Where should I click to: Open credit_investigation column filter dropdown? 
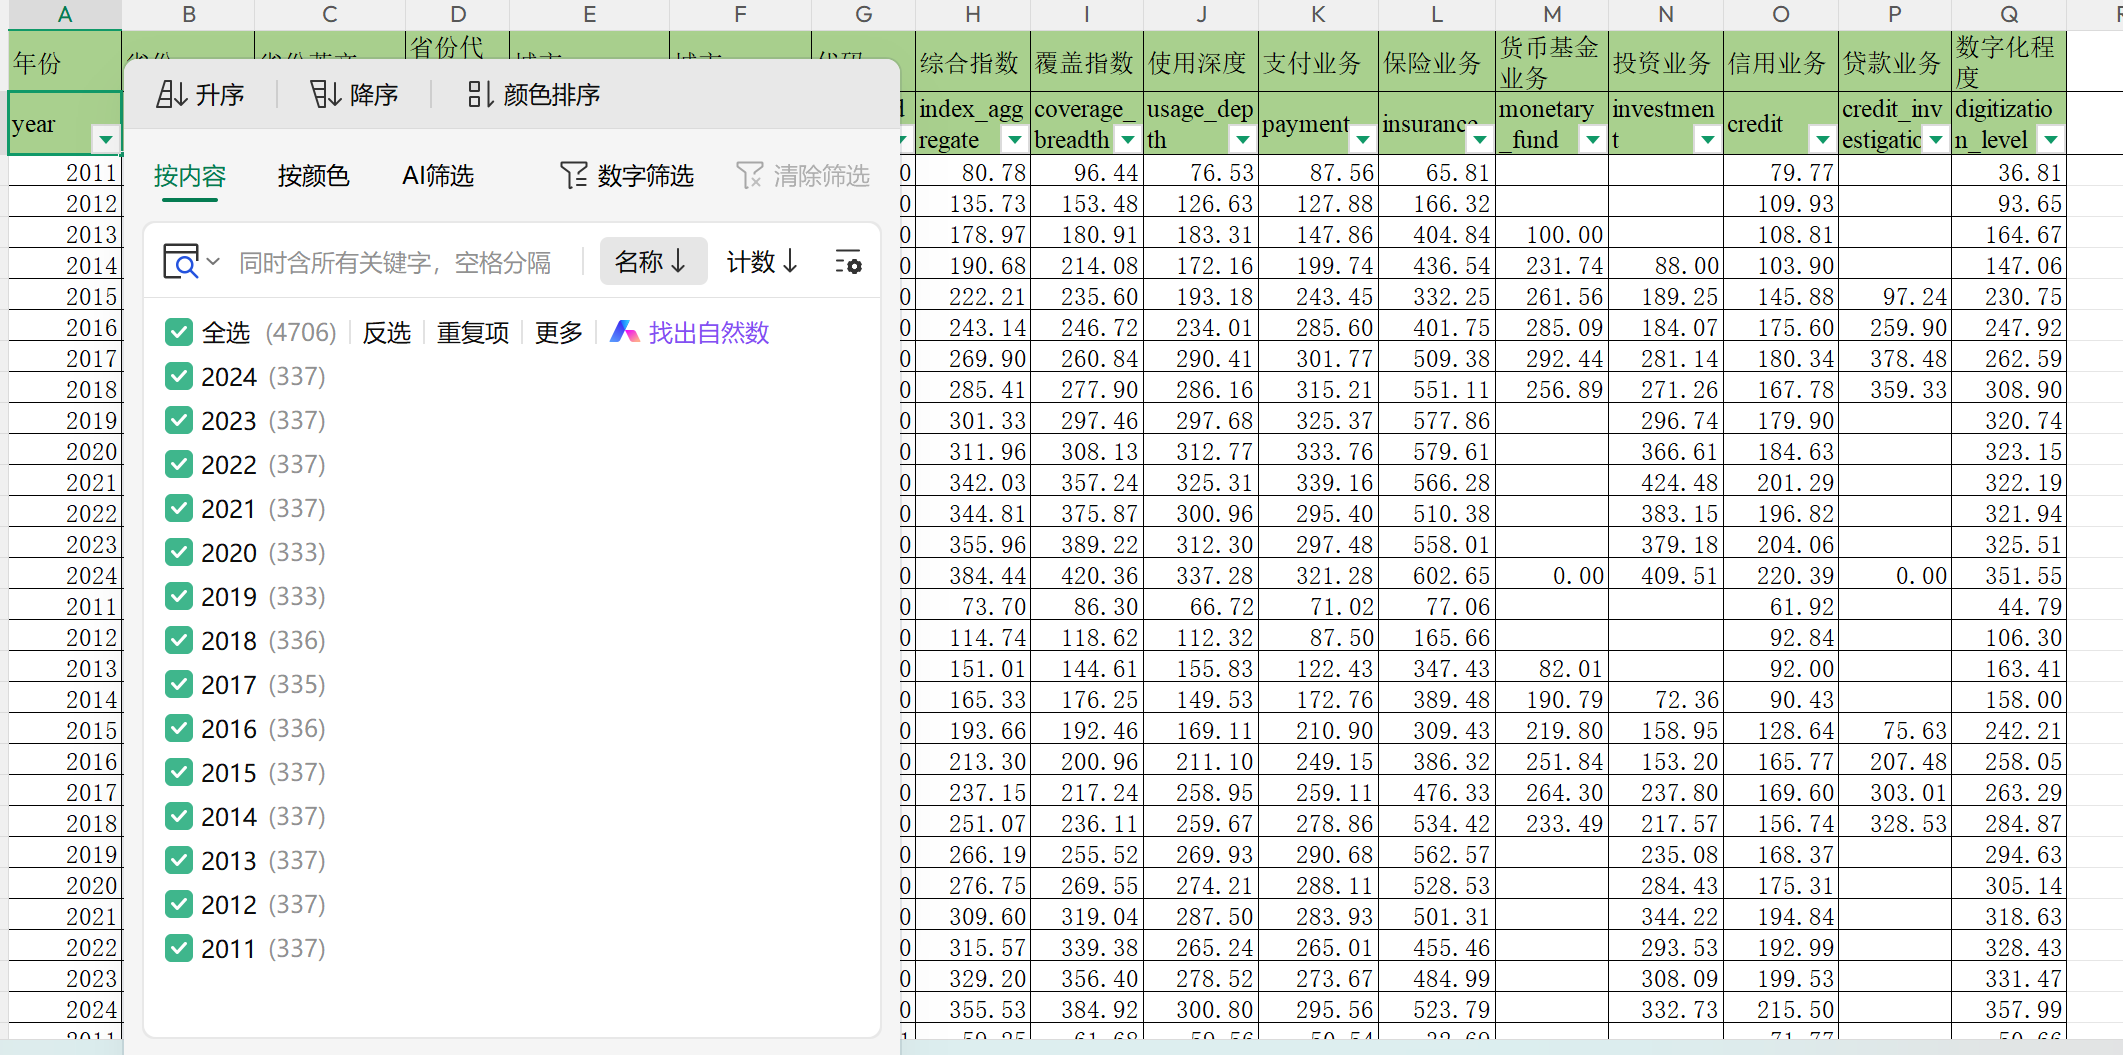pos(1936,139)
